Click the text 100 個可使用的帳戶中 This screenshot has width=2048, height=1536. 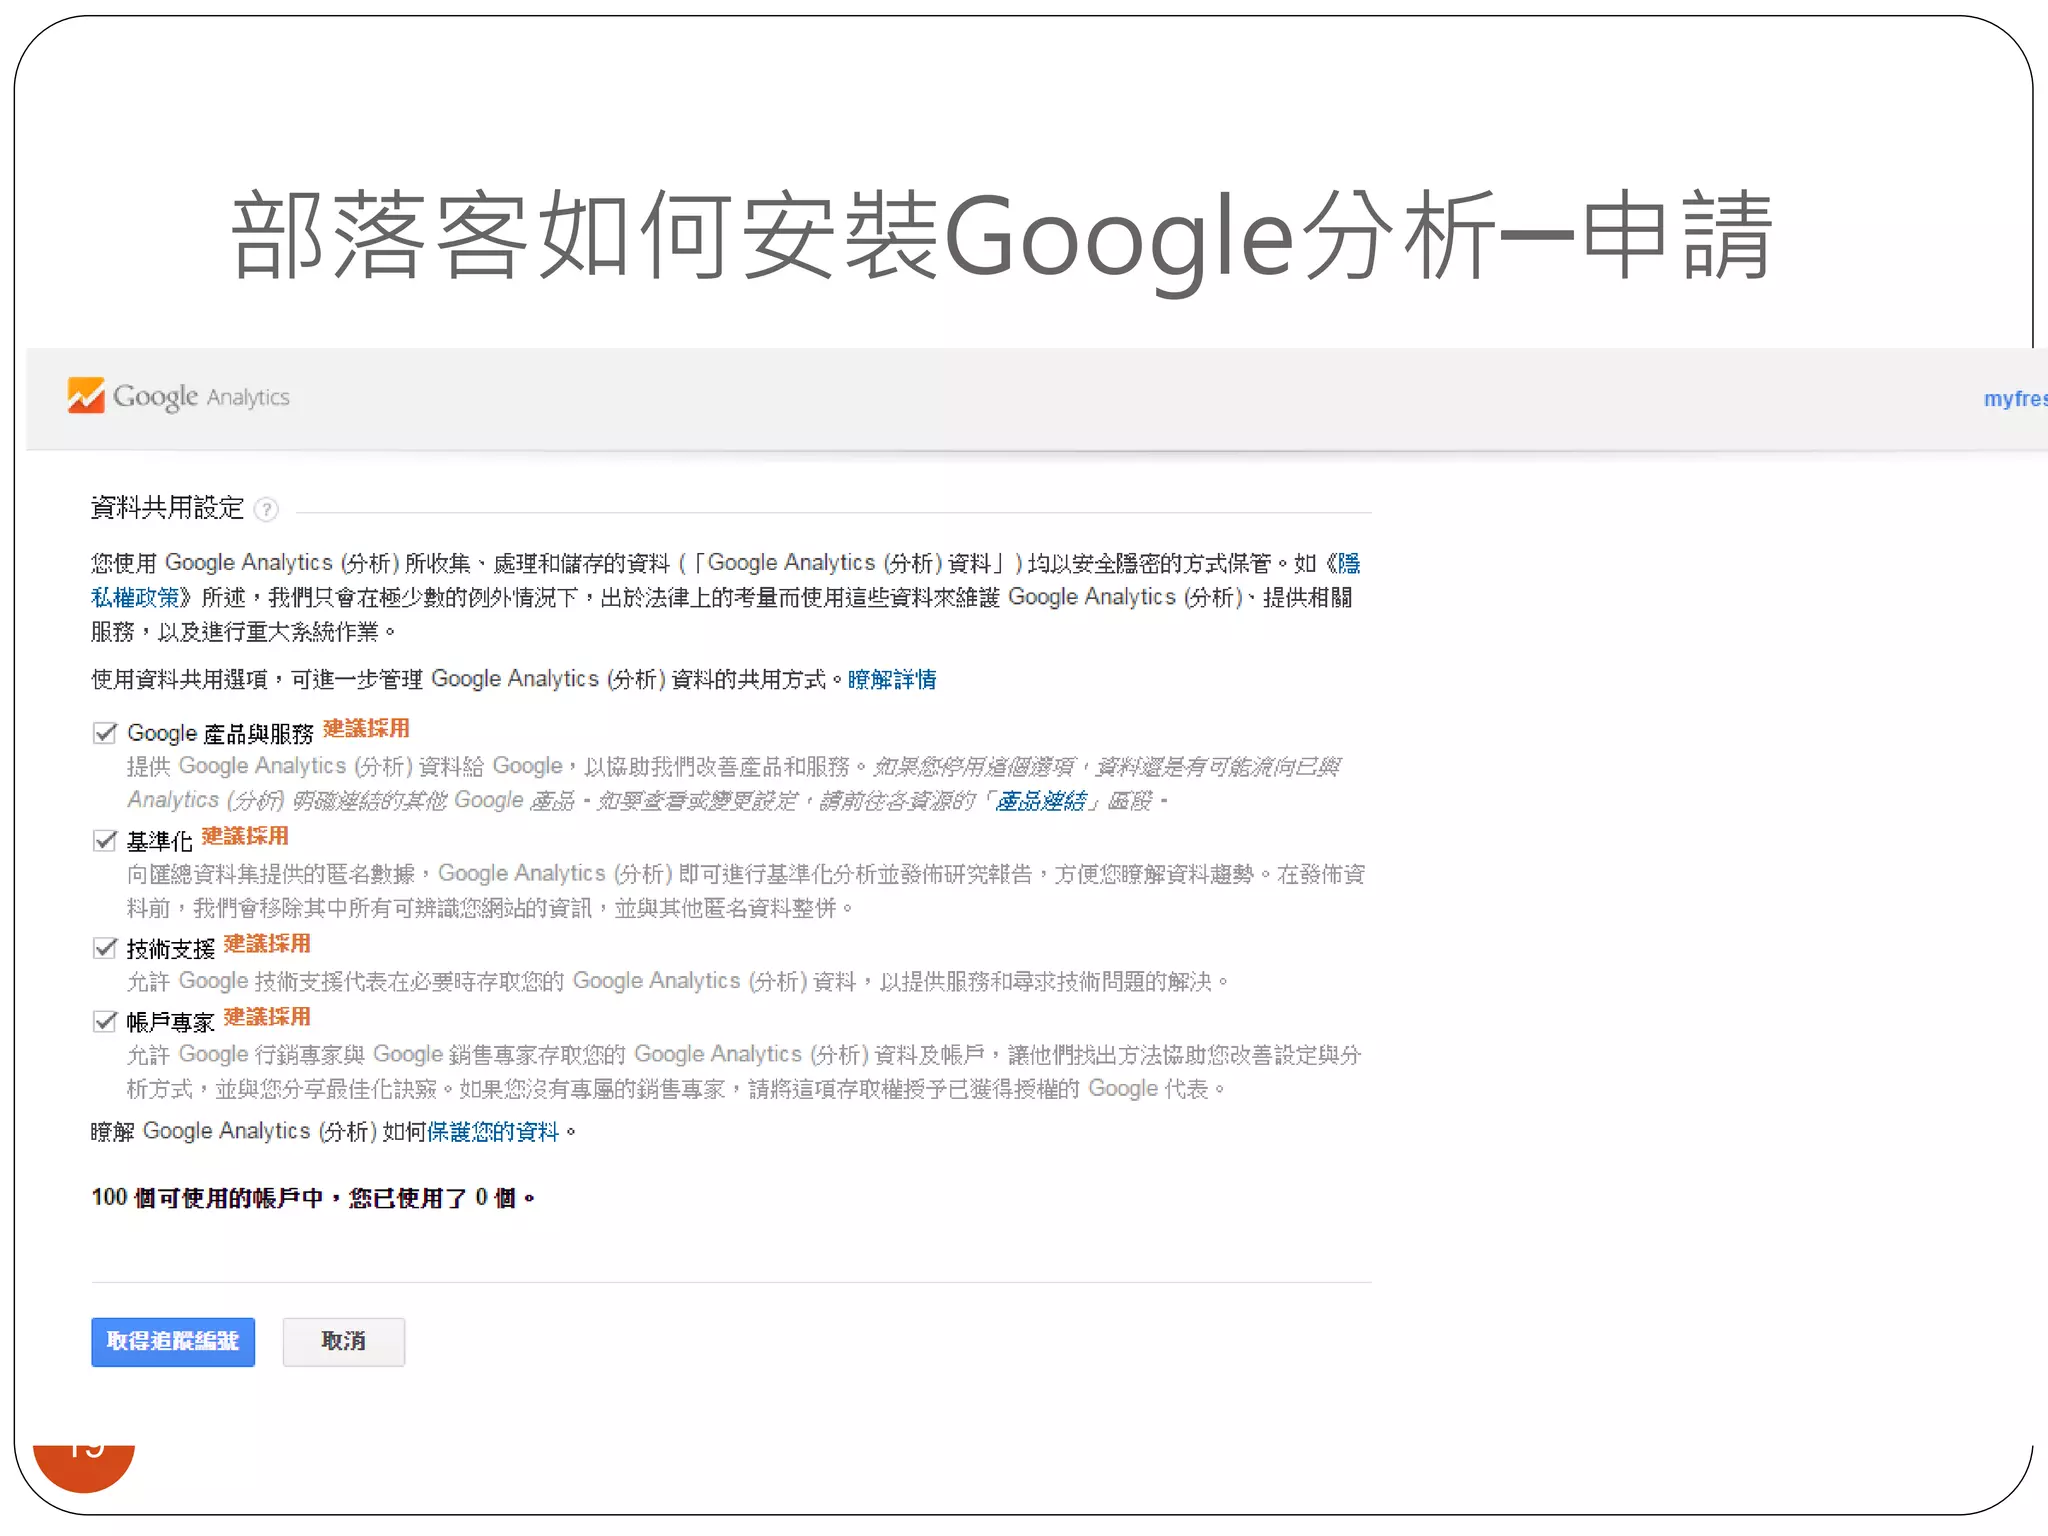pos(208,1198)
